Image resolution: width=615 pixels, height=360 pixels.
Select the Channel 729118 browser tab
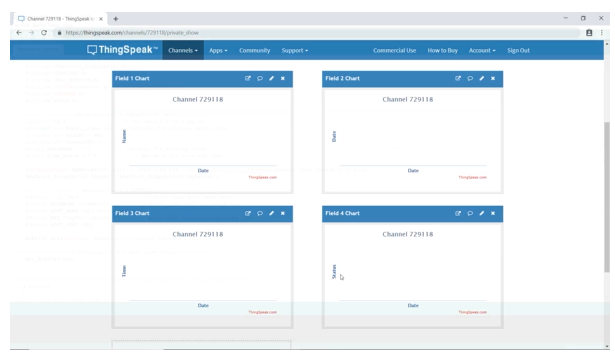tap(61, 19)
